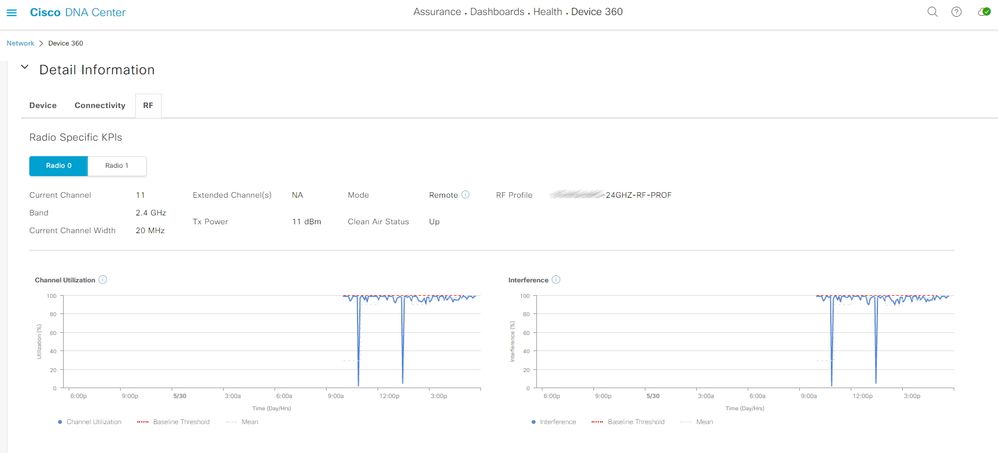
Task: Select the Radio 1 button
Action: (x=117, y=165)
